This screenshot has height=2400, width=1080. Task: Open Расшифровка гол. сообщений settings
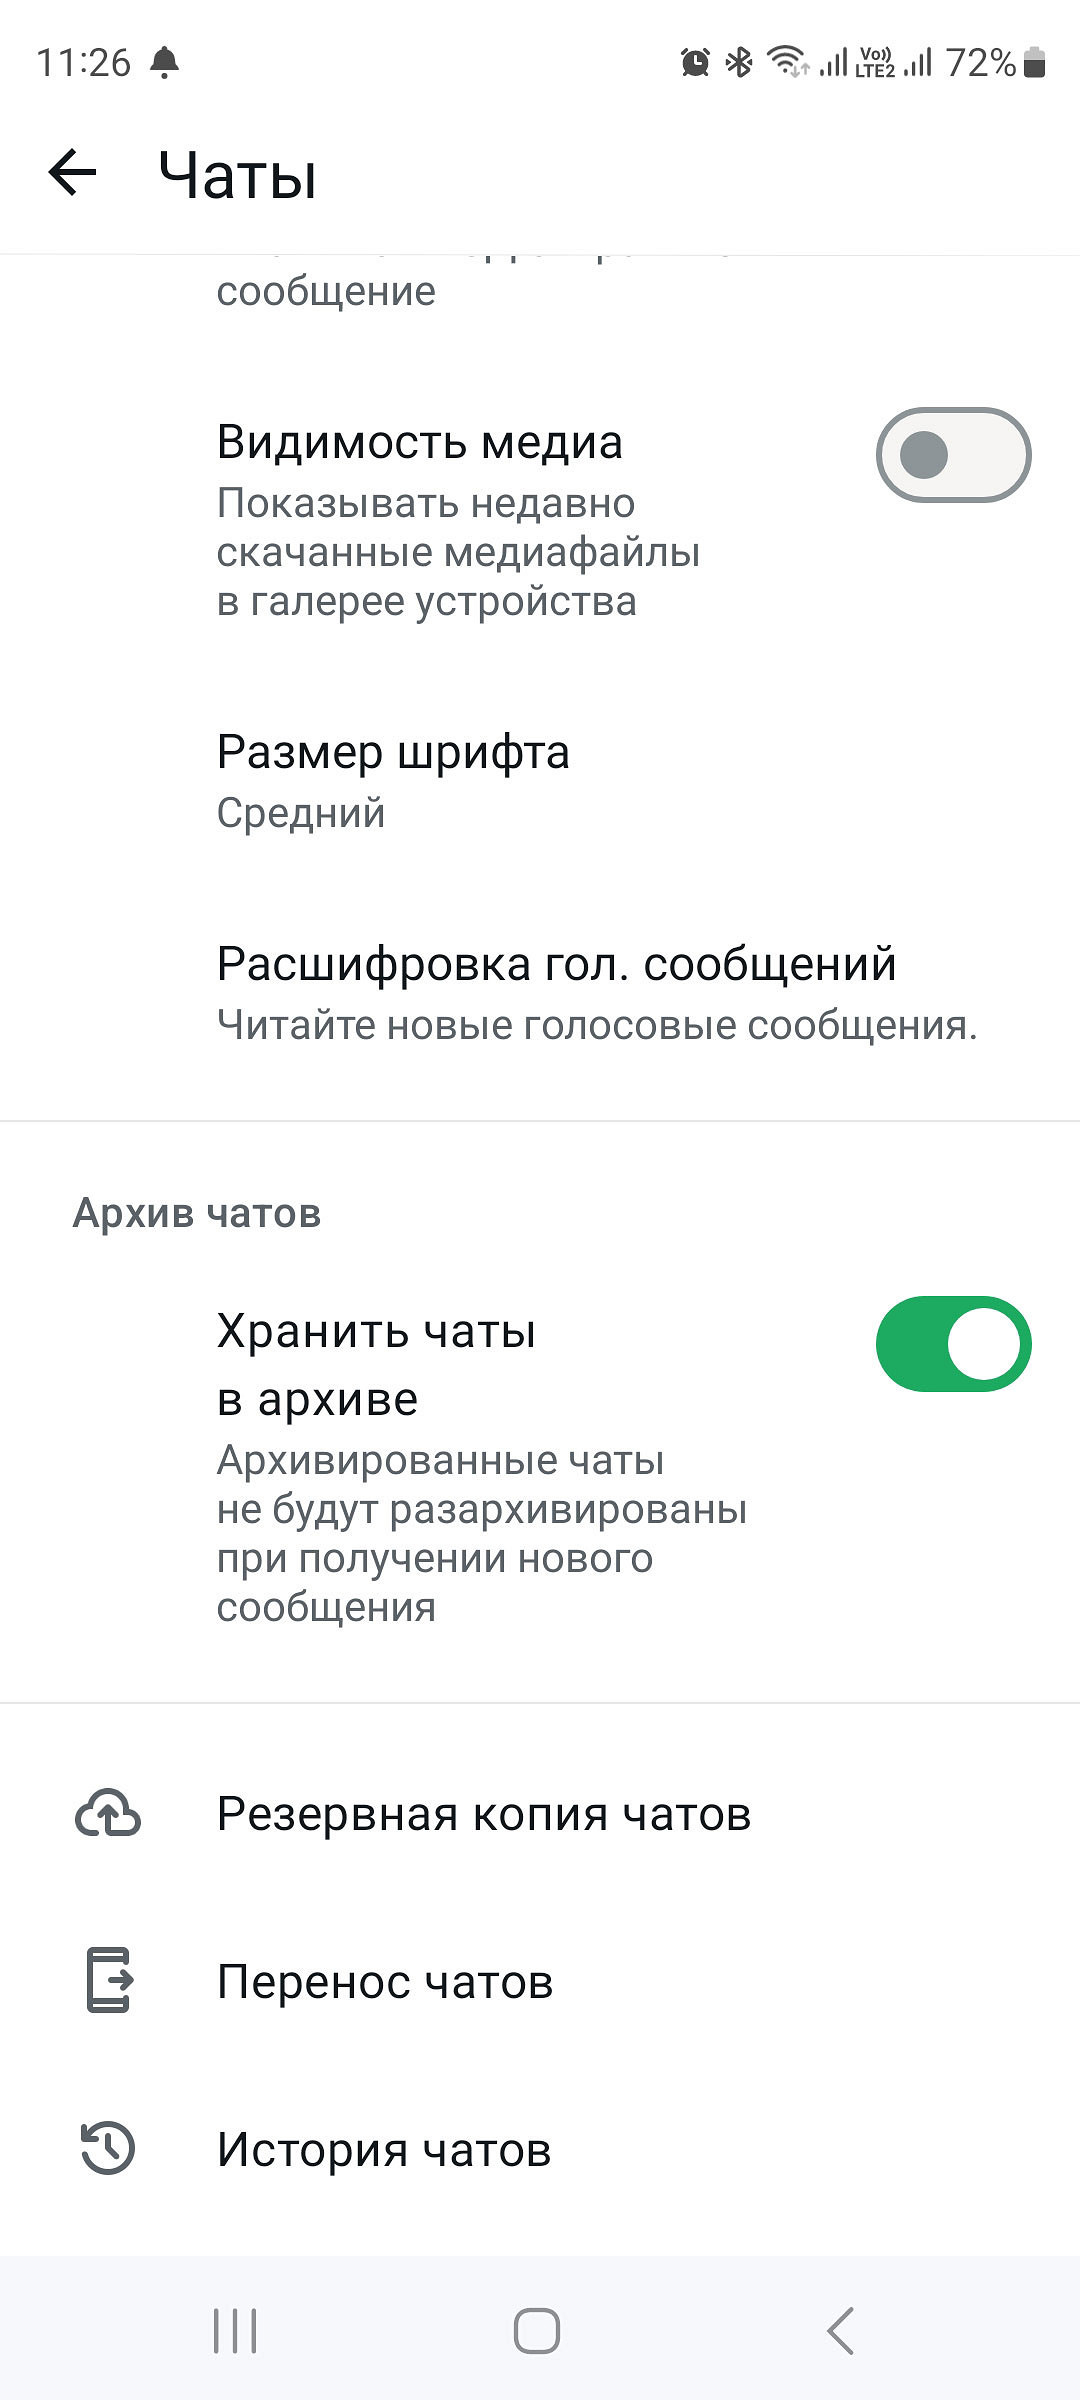click(556, 964)
